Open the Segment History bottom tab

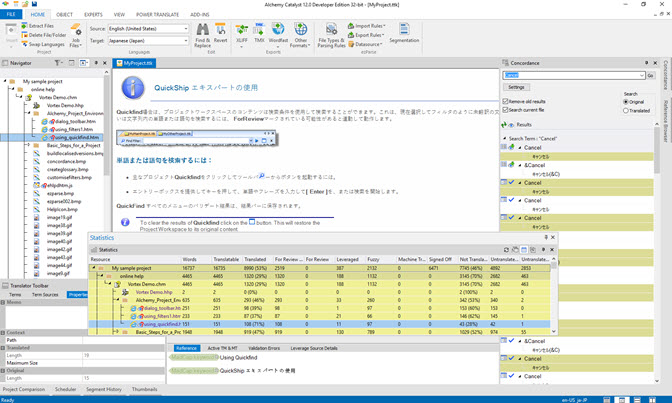coord(104,389)
